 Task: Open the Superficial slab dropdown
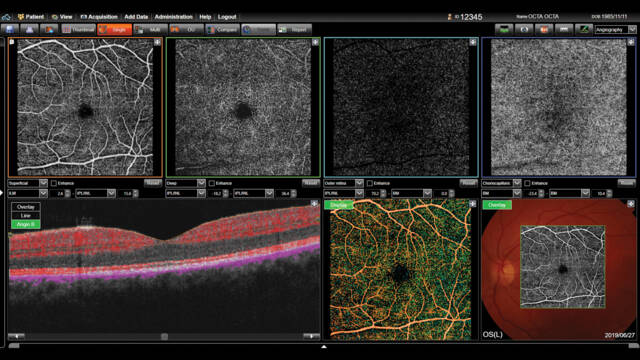[27, 183]
